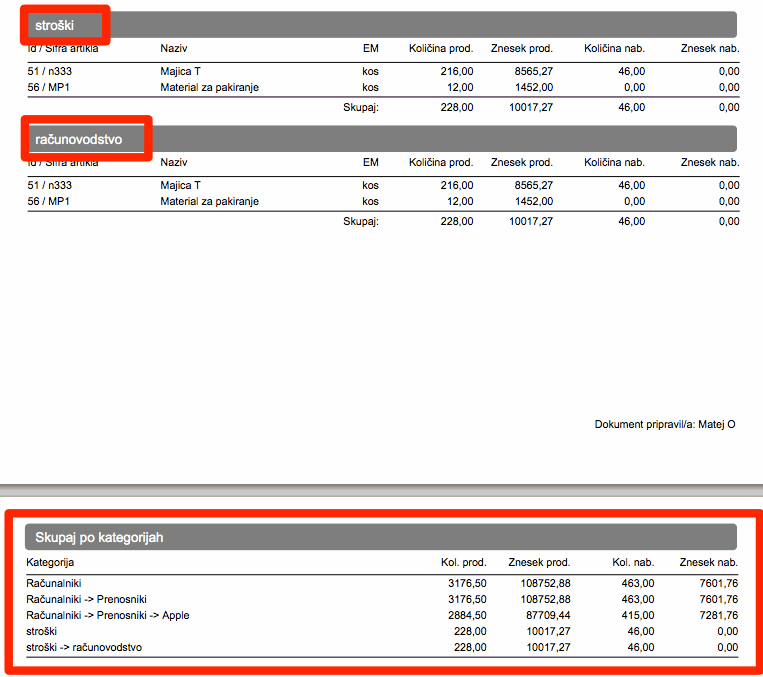Image resolution: width=763 pixels, height=677 pixels.
Task: Click the value '87709,44' in Apple row
Action: pyautogui.click(x=548, y=615)
